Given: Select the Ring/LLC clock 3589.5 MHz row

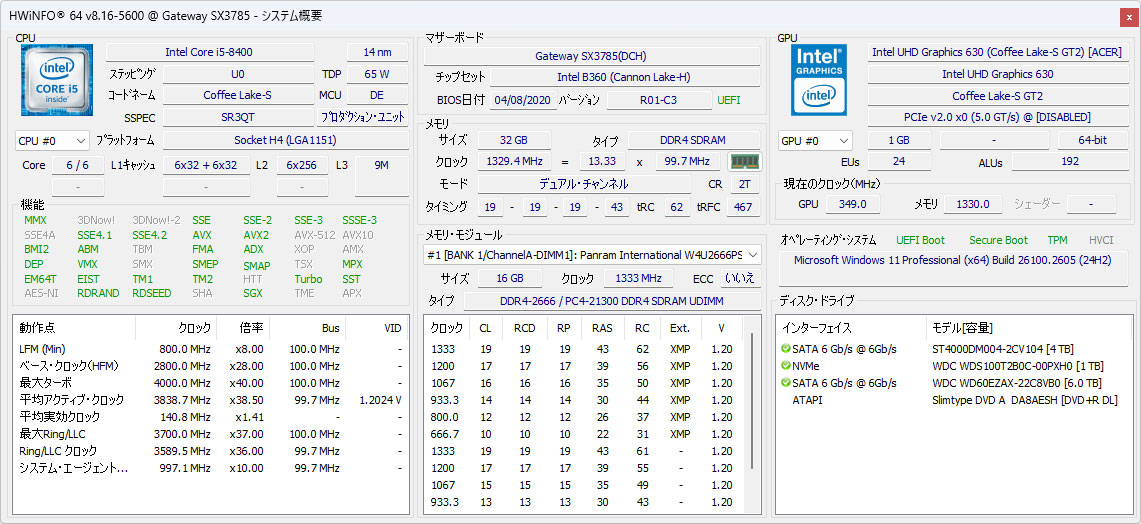Looking at the screenshot, I should point(211,451).
